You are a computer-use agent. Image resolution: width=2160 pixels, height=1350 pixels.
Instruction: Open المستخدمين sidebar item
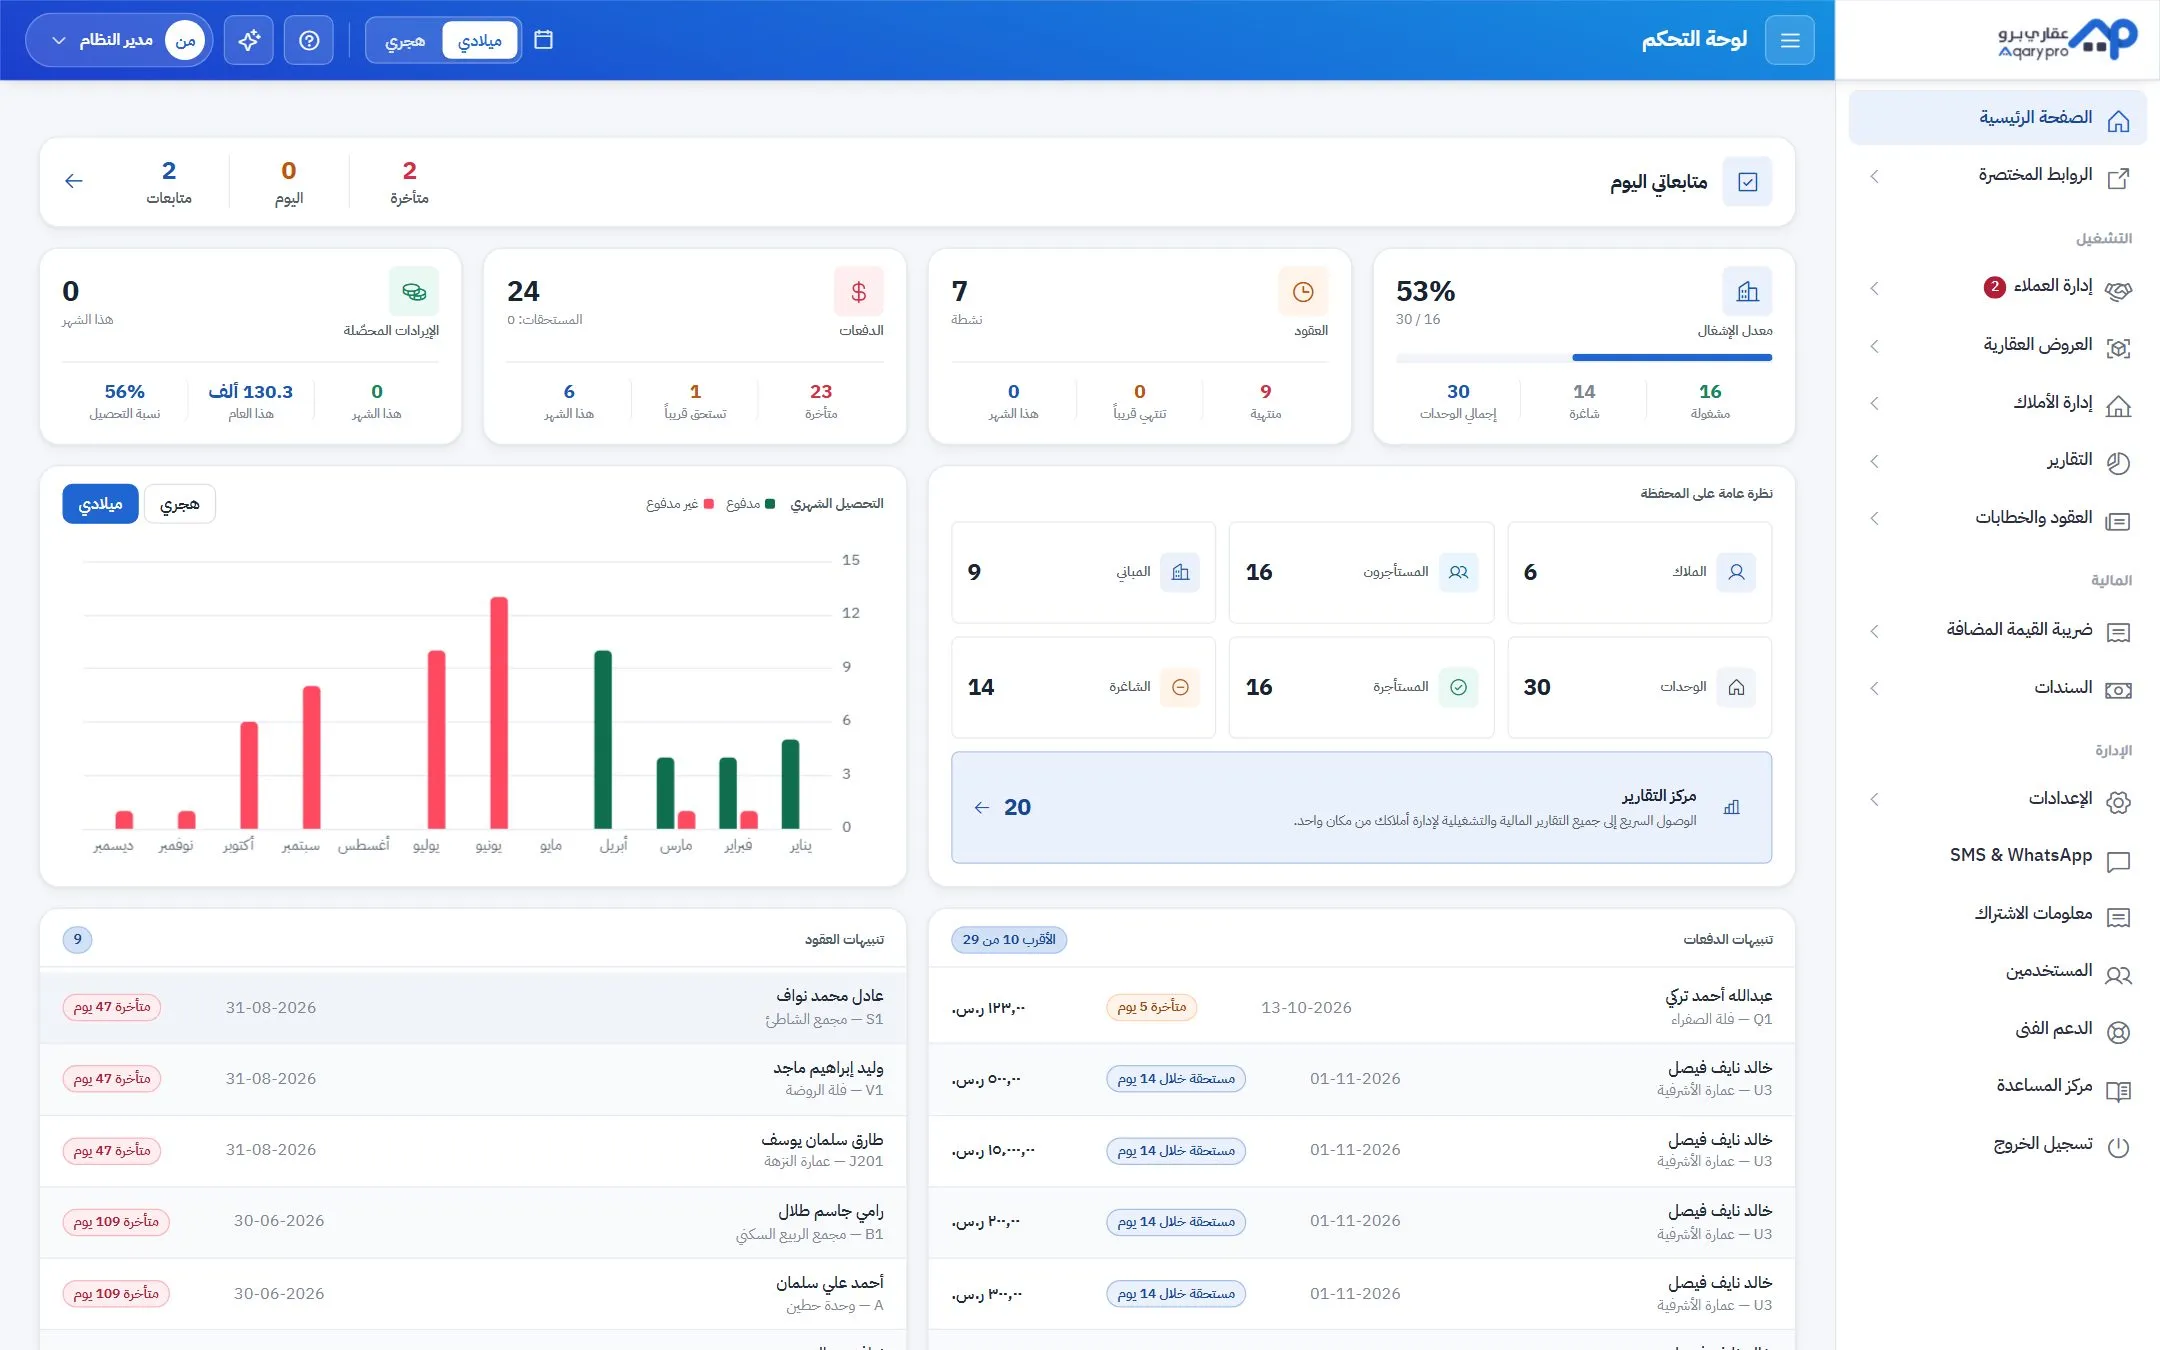pyautogui.click(x=1998, y=972)
